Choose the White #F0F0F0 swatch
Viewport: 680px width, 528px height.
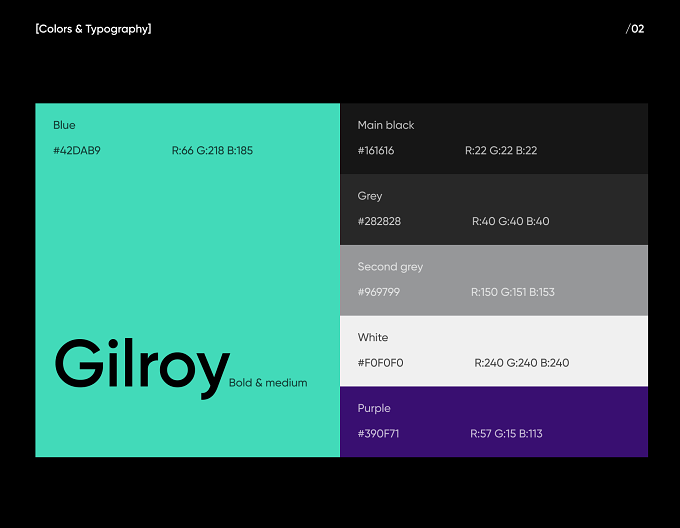(494, 351)
